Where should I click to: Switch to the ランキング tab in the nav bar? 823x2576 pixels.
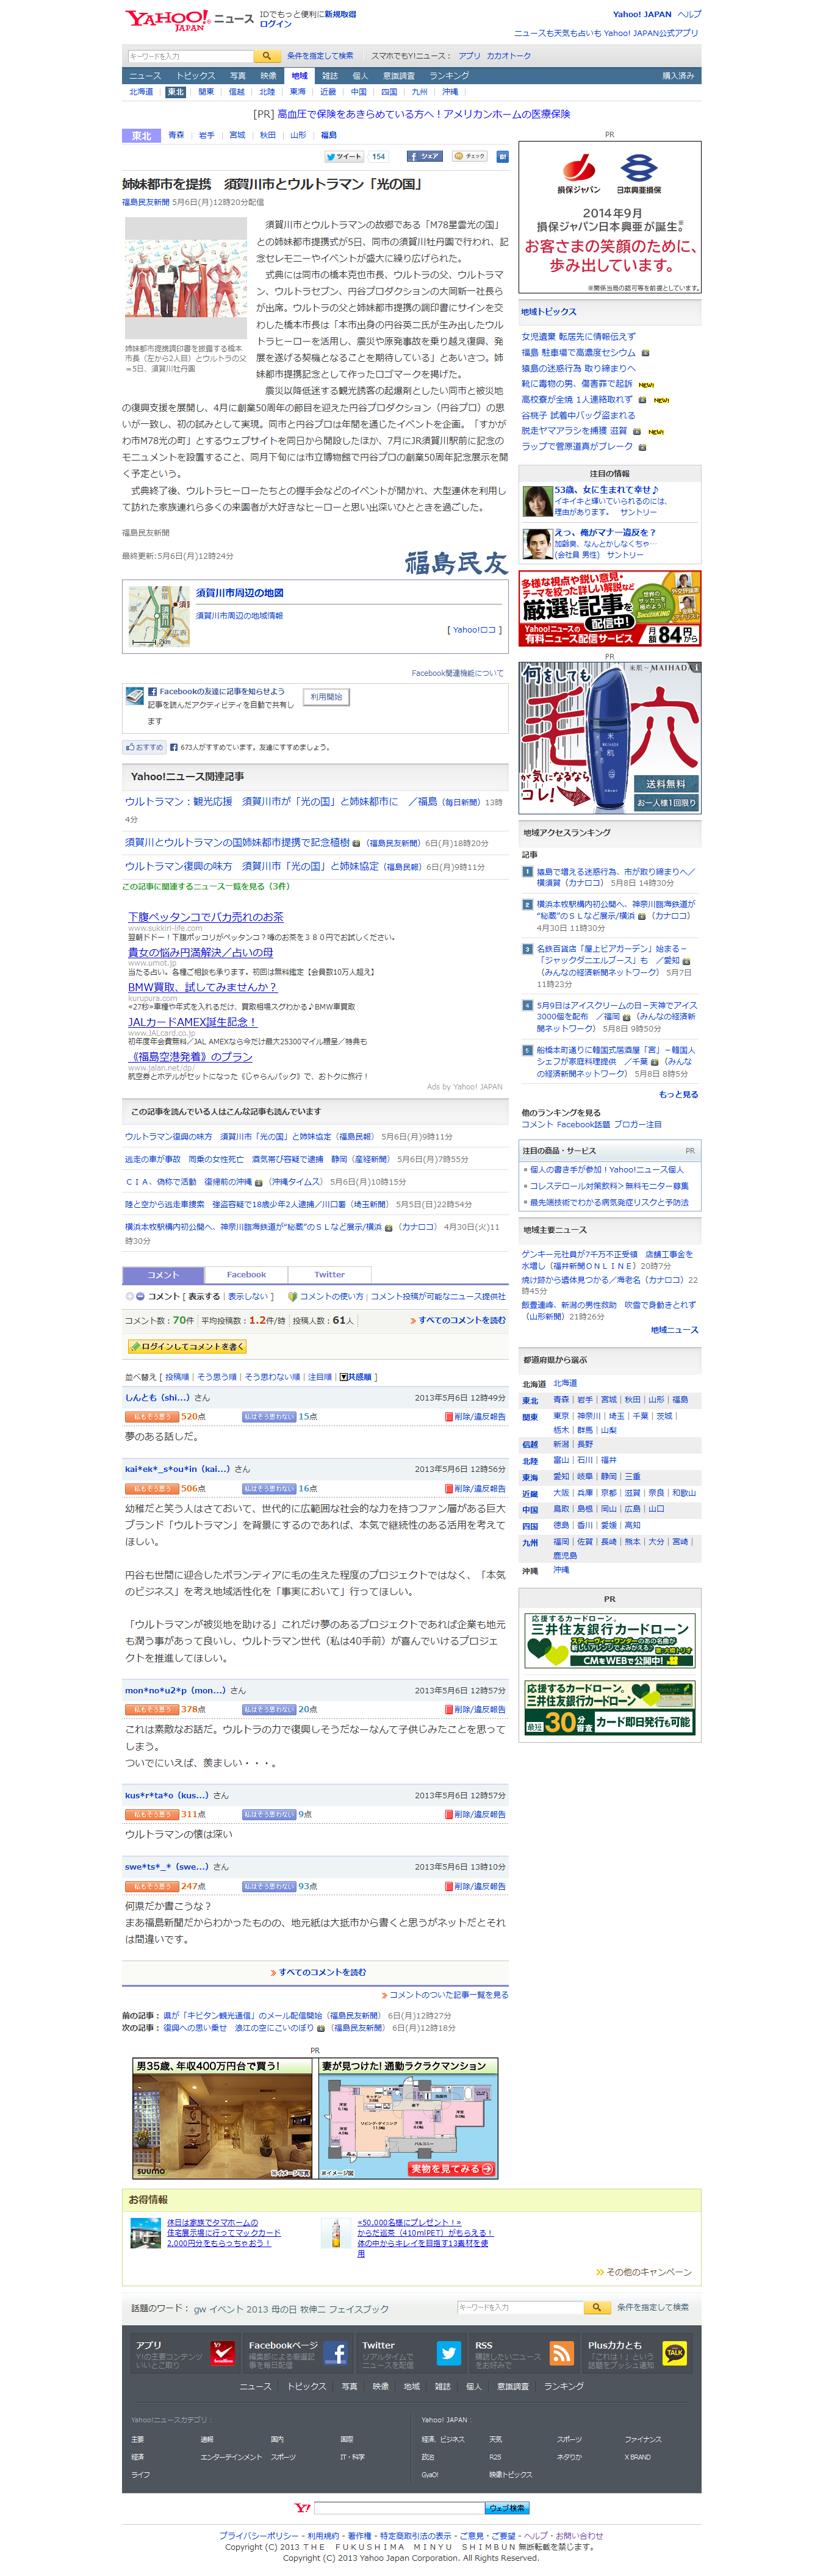449,76
